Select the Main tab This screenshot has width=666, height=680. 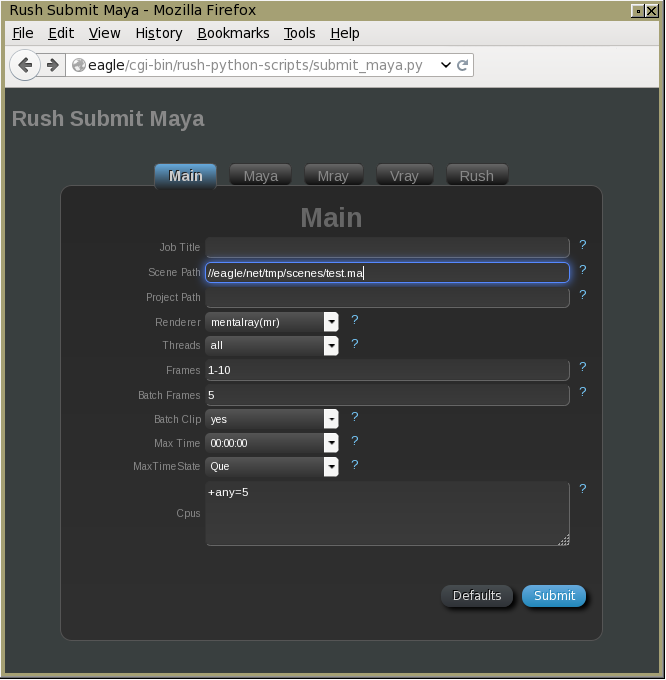(x=186, y=176)
